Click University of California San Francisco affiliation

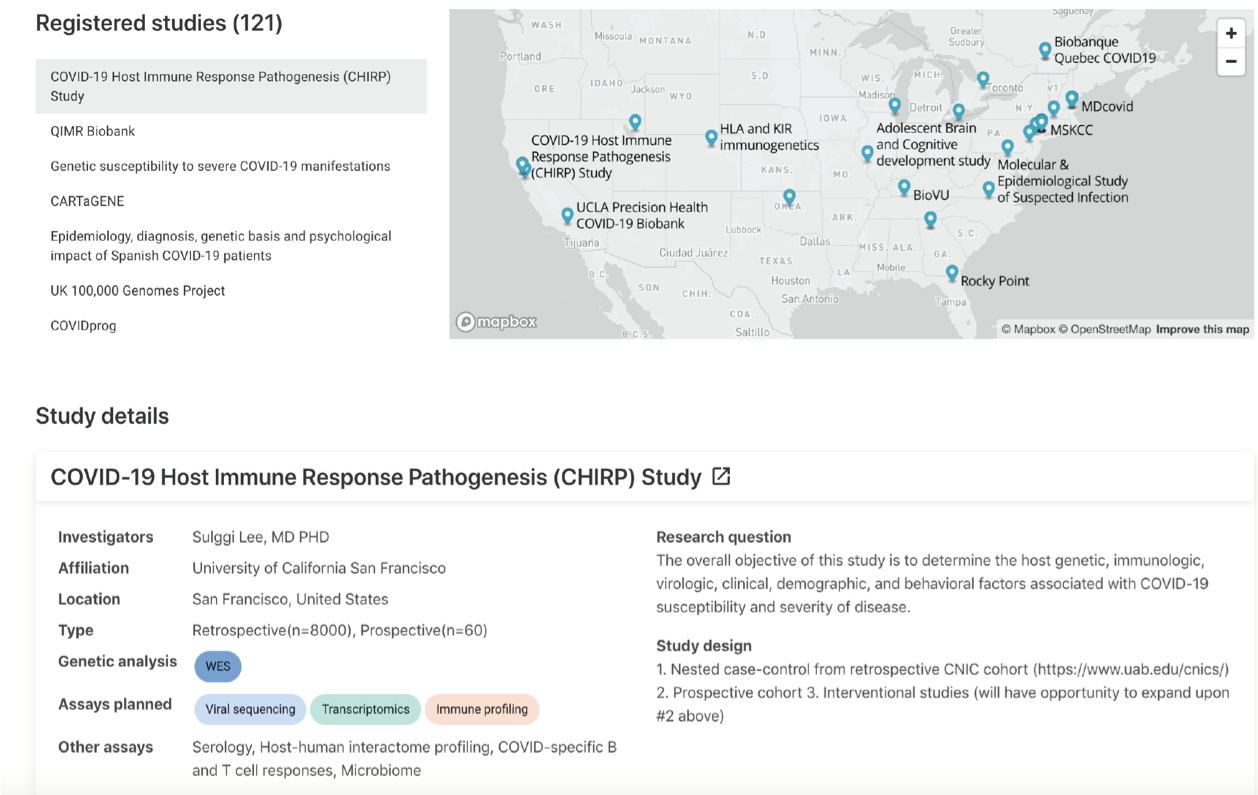(x=319, y=568)
